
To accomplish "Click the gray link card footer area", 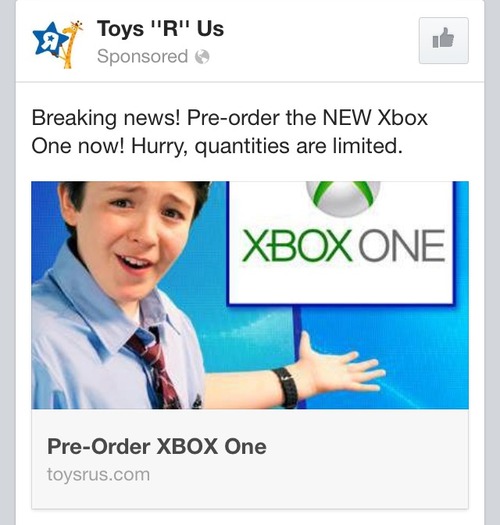I will point(250,459).
